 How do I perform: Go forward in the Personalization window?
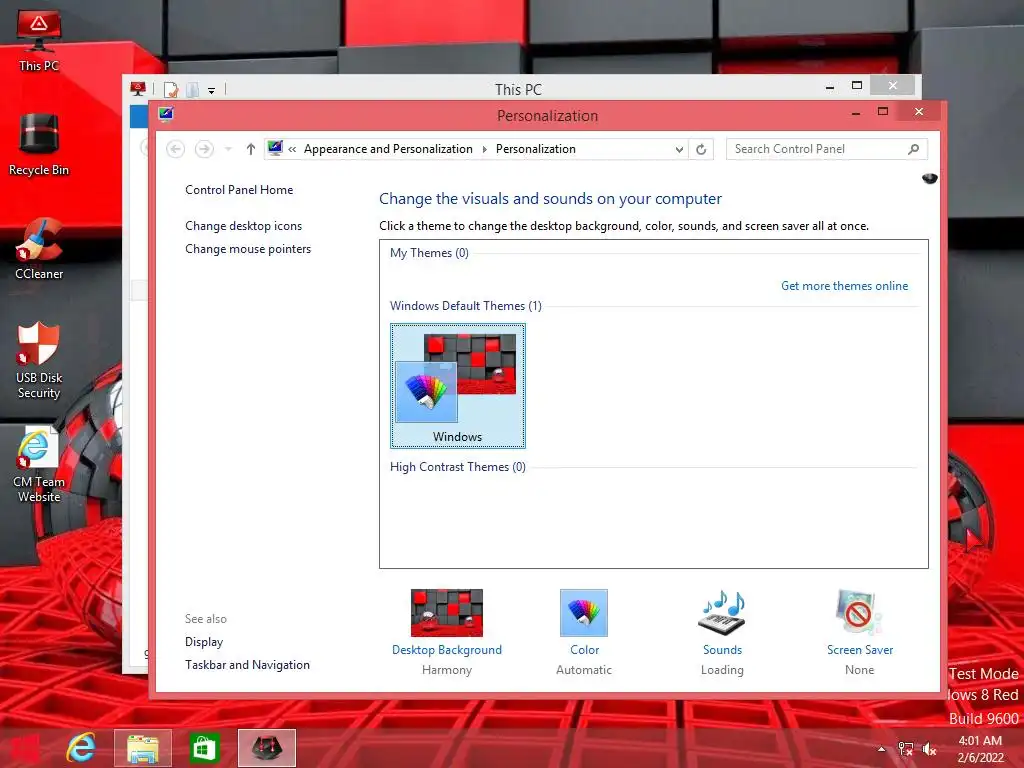tap(204, 149)
